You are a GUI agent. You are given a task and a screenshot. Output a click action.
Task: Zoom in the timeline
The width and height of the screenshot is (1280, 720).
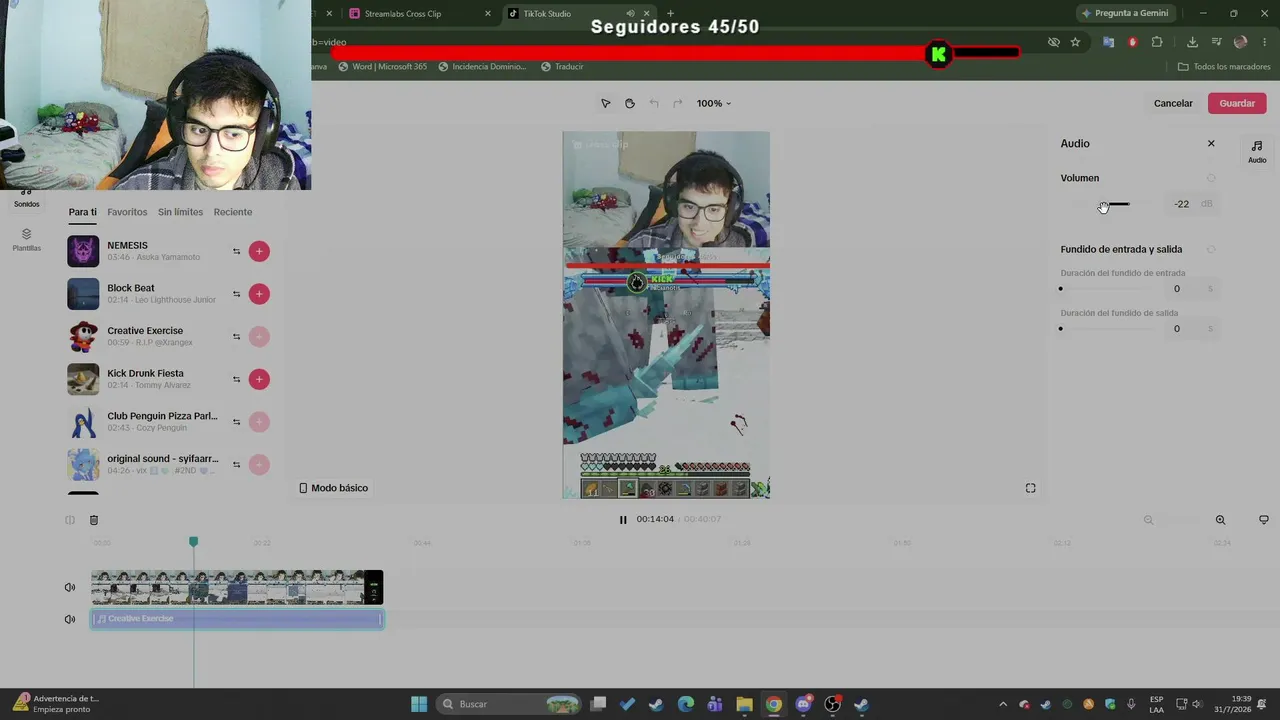click(1220, 520)
